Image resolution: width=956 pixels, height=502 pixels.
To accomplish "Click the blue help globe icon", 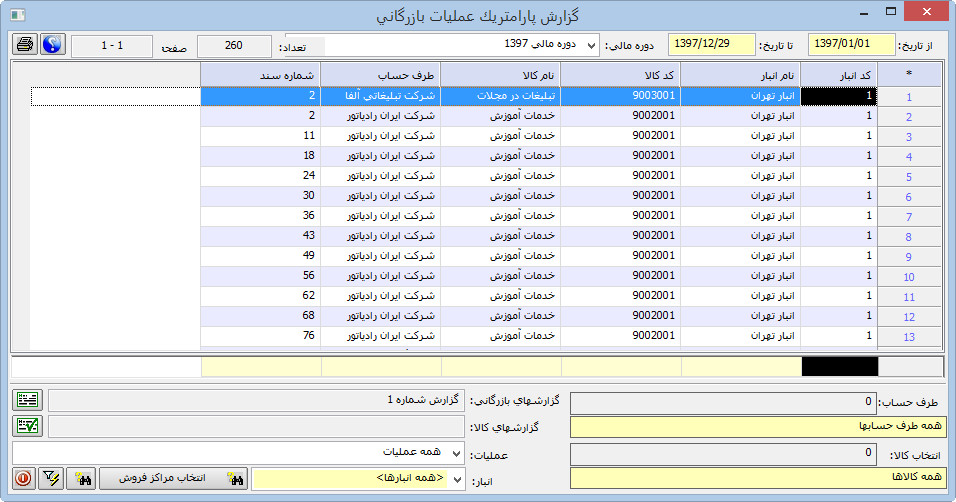I will pos(53,44).
